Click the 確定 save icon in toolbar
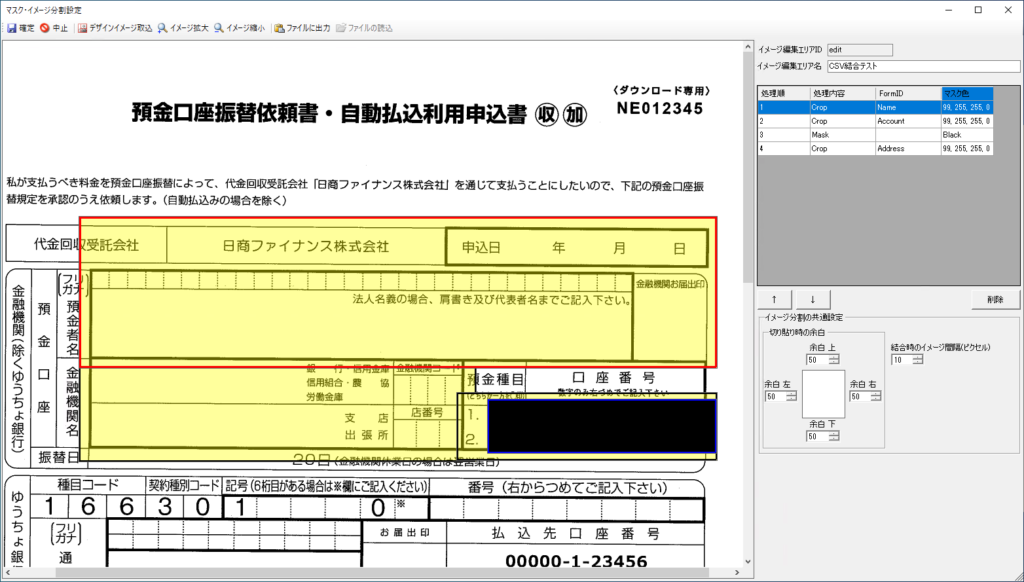 [11, 28]
